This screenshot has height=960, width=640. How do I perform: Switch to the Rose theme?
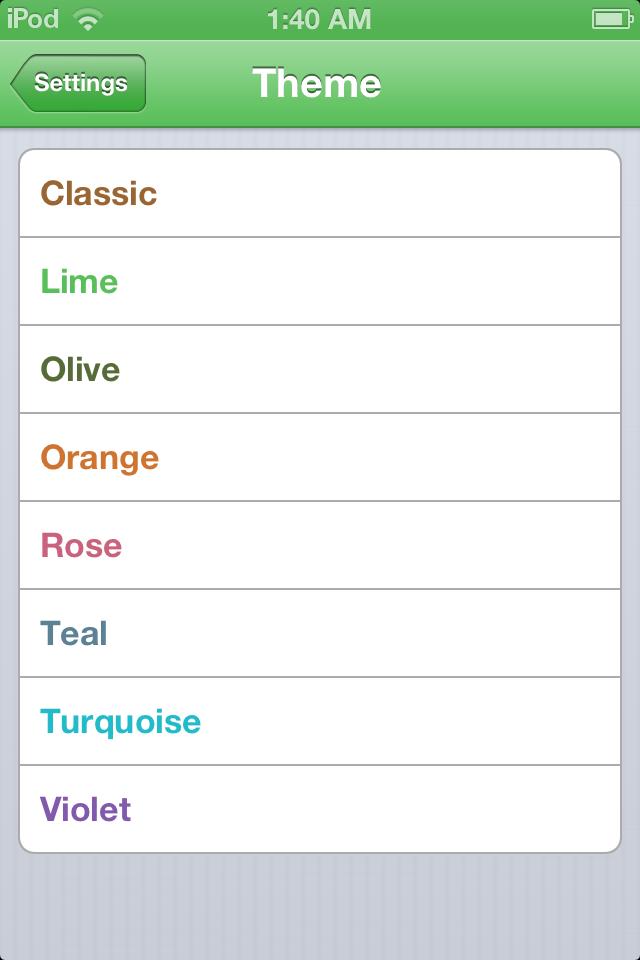(x=320, y=546)
